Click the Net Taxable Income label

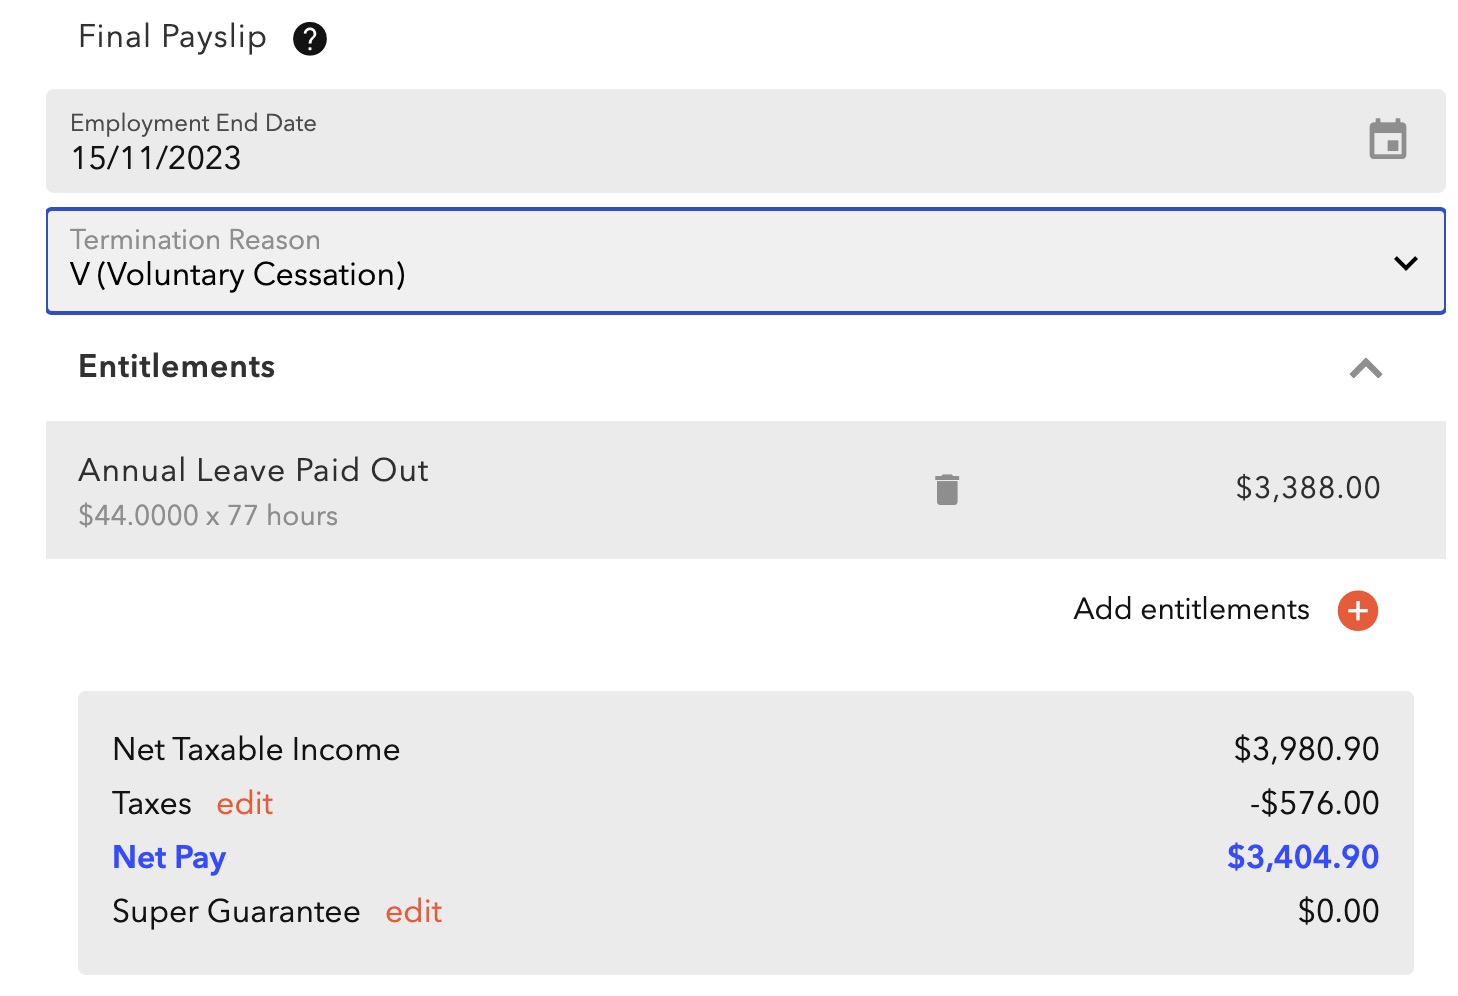pos(256,750)
